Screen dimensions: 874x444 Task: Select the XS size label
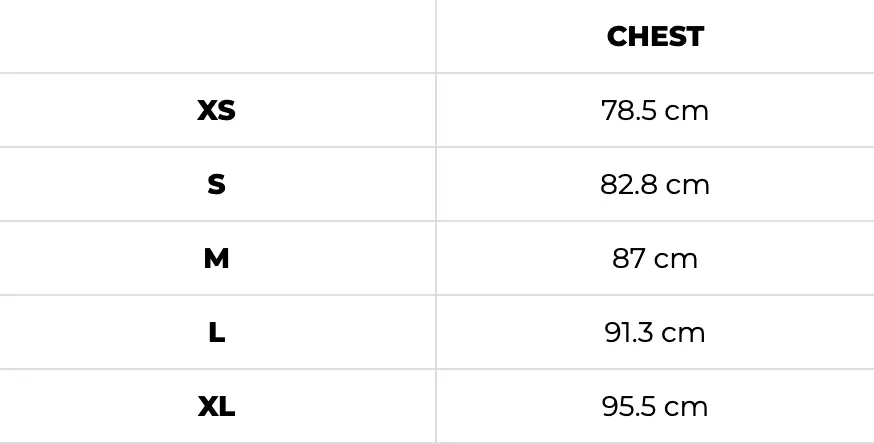(x=217, y=110)
